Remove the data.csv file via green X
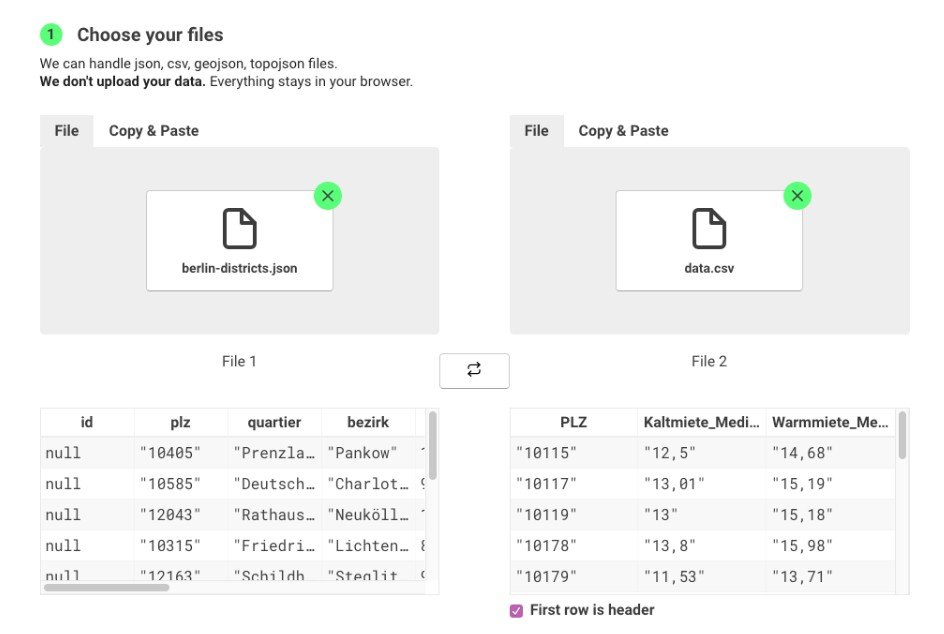 coord(797,196)
